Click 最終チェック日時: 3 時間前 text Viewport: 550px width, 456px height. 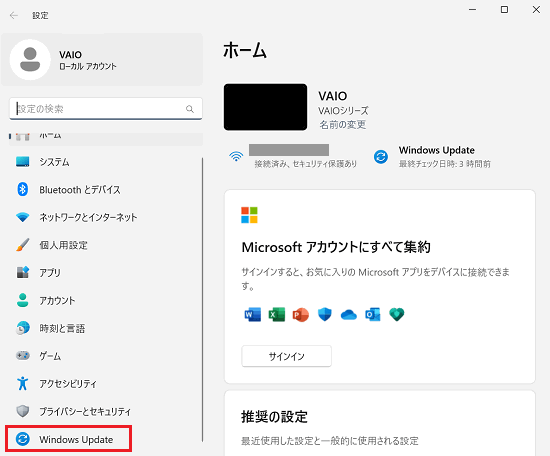[445, 164]
